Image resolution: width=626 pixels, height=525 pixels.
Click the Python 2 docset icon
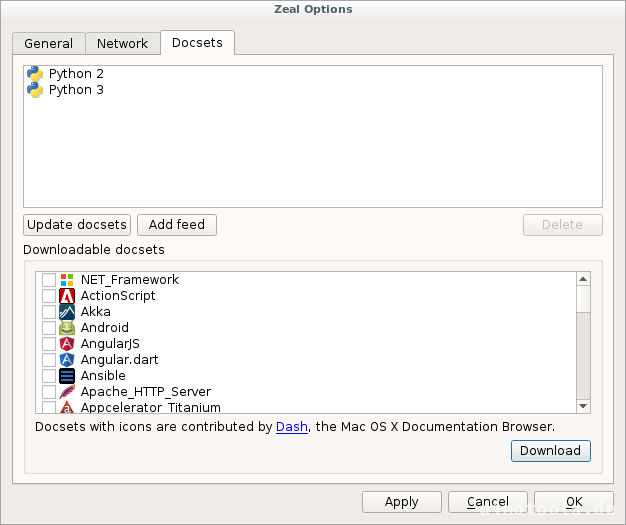tap(35, 74)
